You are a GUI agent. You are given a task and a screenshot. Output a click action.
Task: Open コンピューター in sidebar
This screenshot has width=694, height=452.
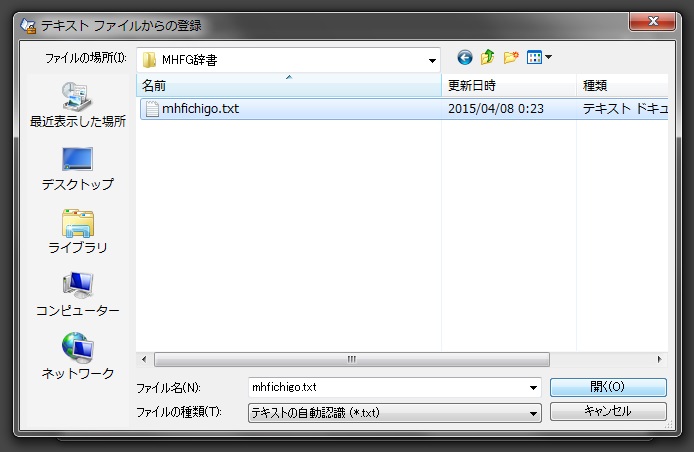point(77,294)
